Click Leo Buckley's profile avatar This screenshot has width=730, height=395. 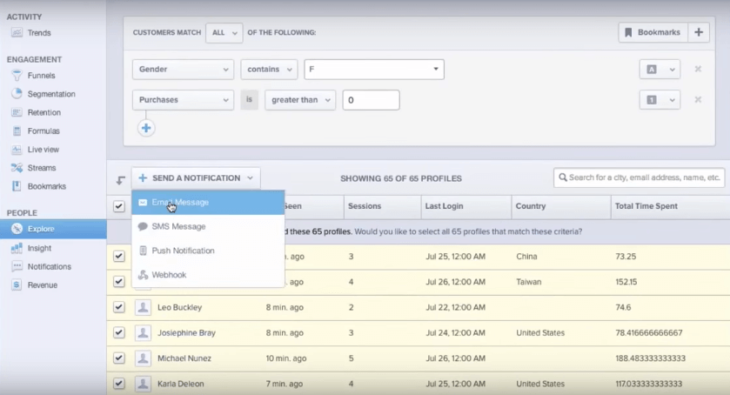[143, 307]
